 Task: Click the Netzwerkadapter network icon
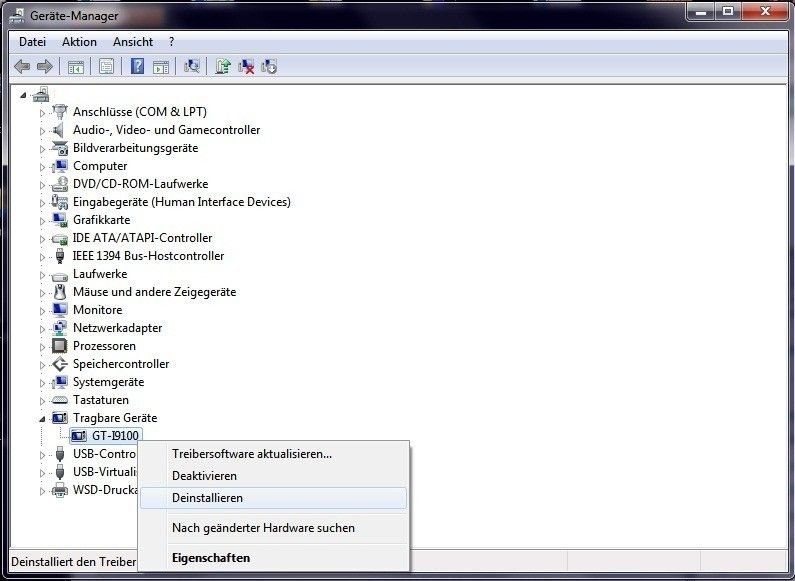coord(60,328)
